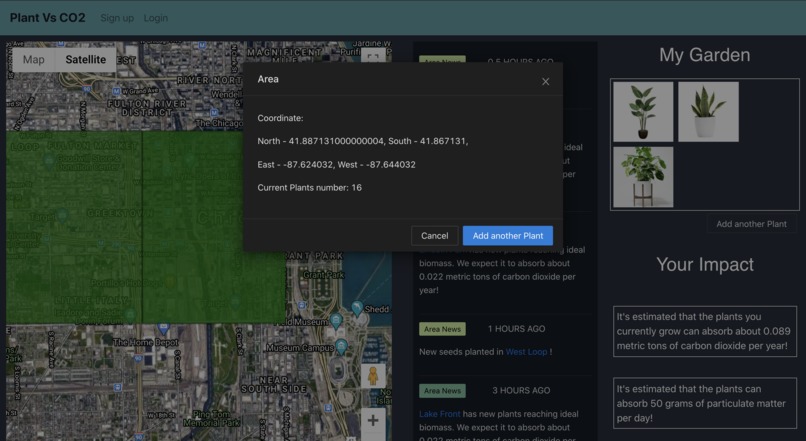Viewport: 806px width, 441px height.
Task: Switch map to Satellite view
Action: point(85,60)
